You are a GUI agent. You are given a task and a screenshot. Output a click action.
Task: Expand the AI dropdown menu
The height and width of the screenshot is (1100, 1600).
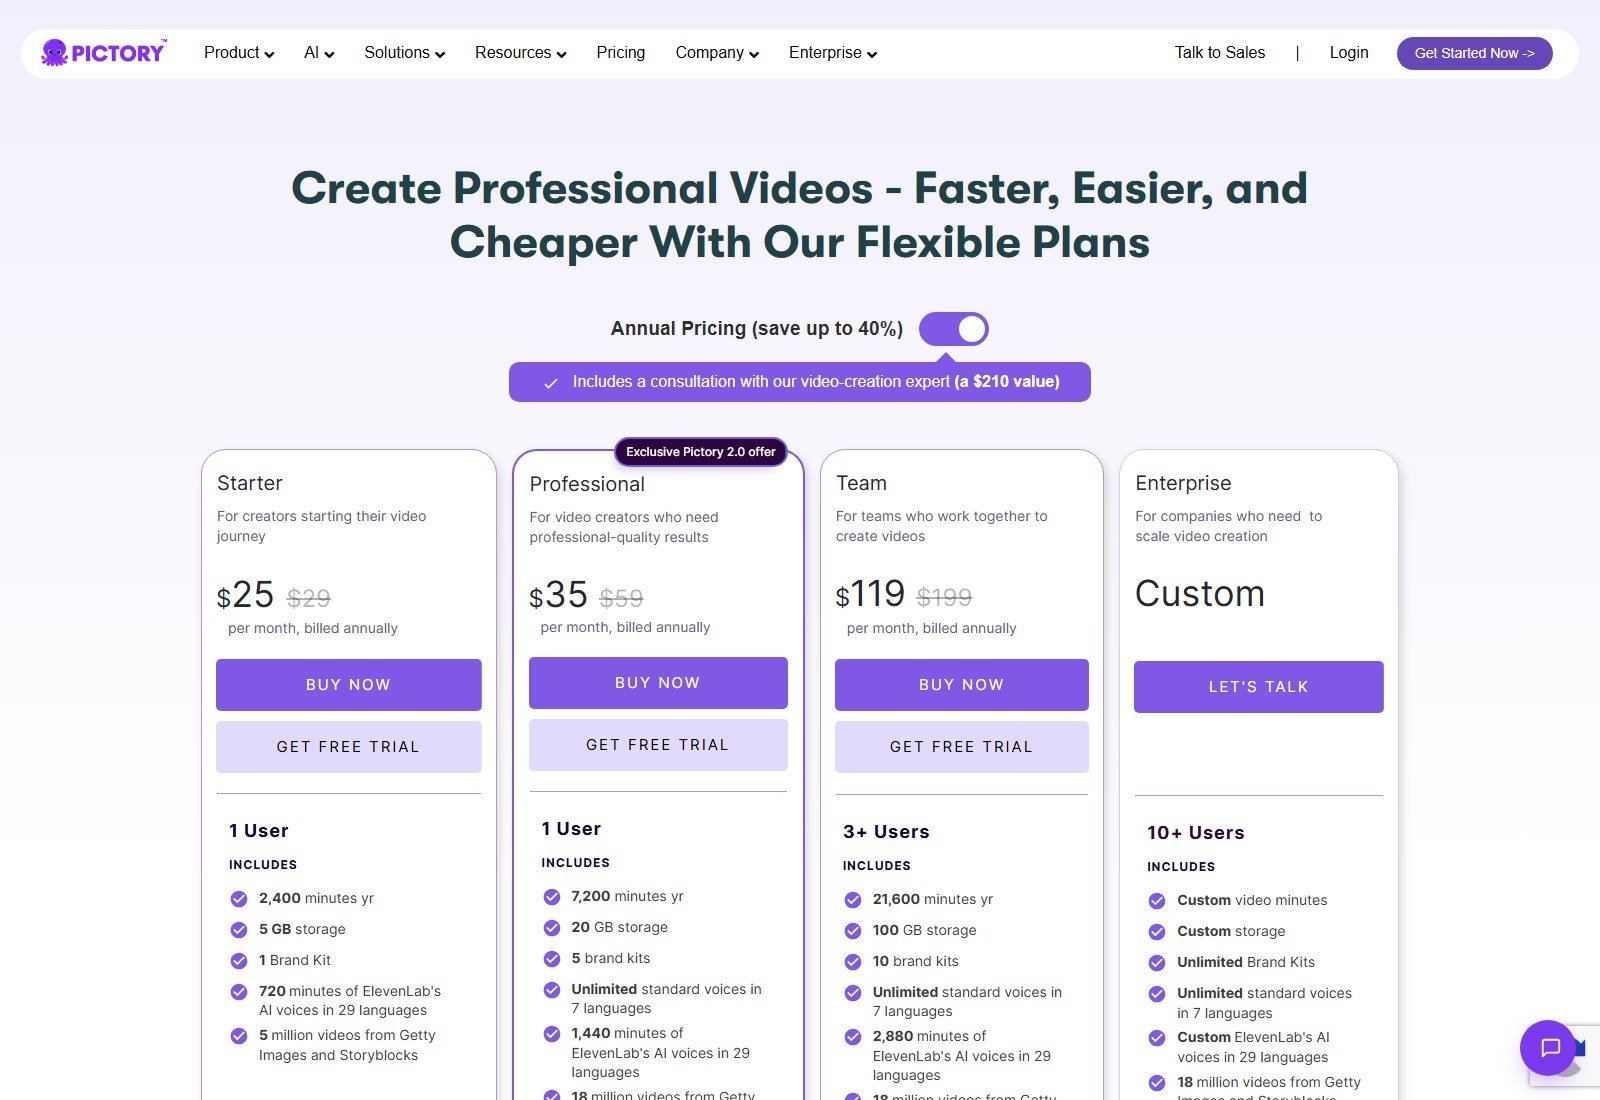[x=319, y=53]
